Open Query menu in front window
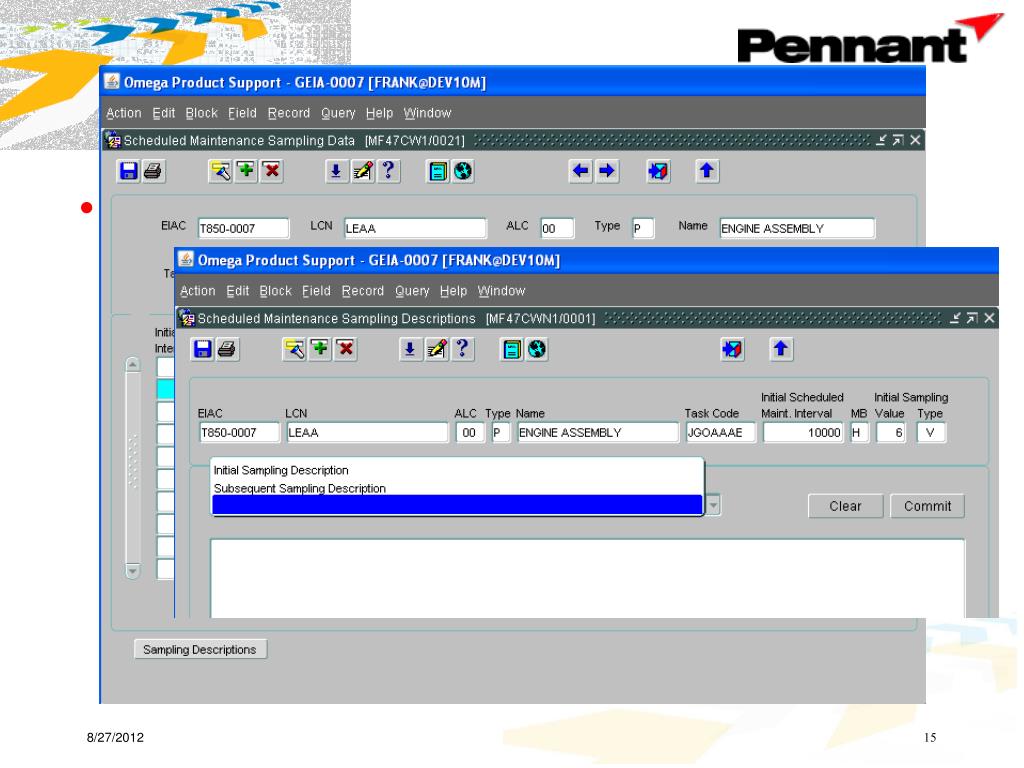The image size is (1024, 768). pos(412,291)
